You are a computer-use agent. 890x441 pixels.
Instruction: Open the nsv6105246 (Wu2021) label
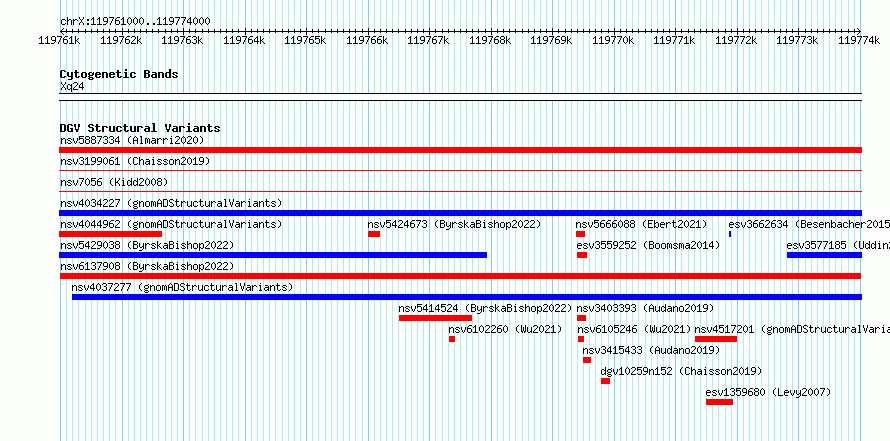[634, 329]
